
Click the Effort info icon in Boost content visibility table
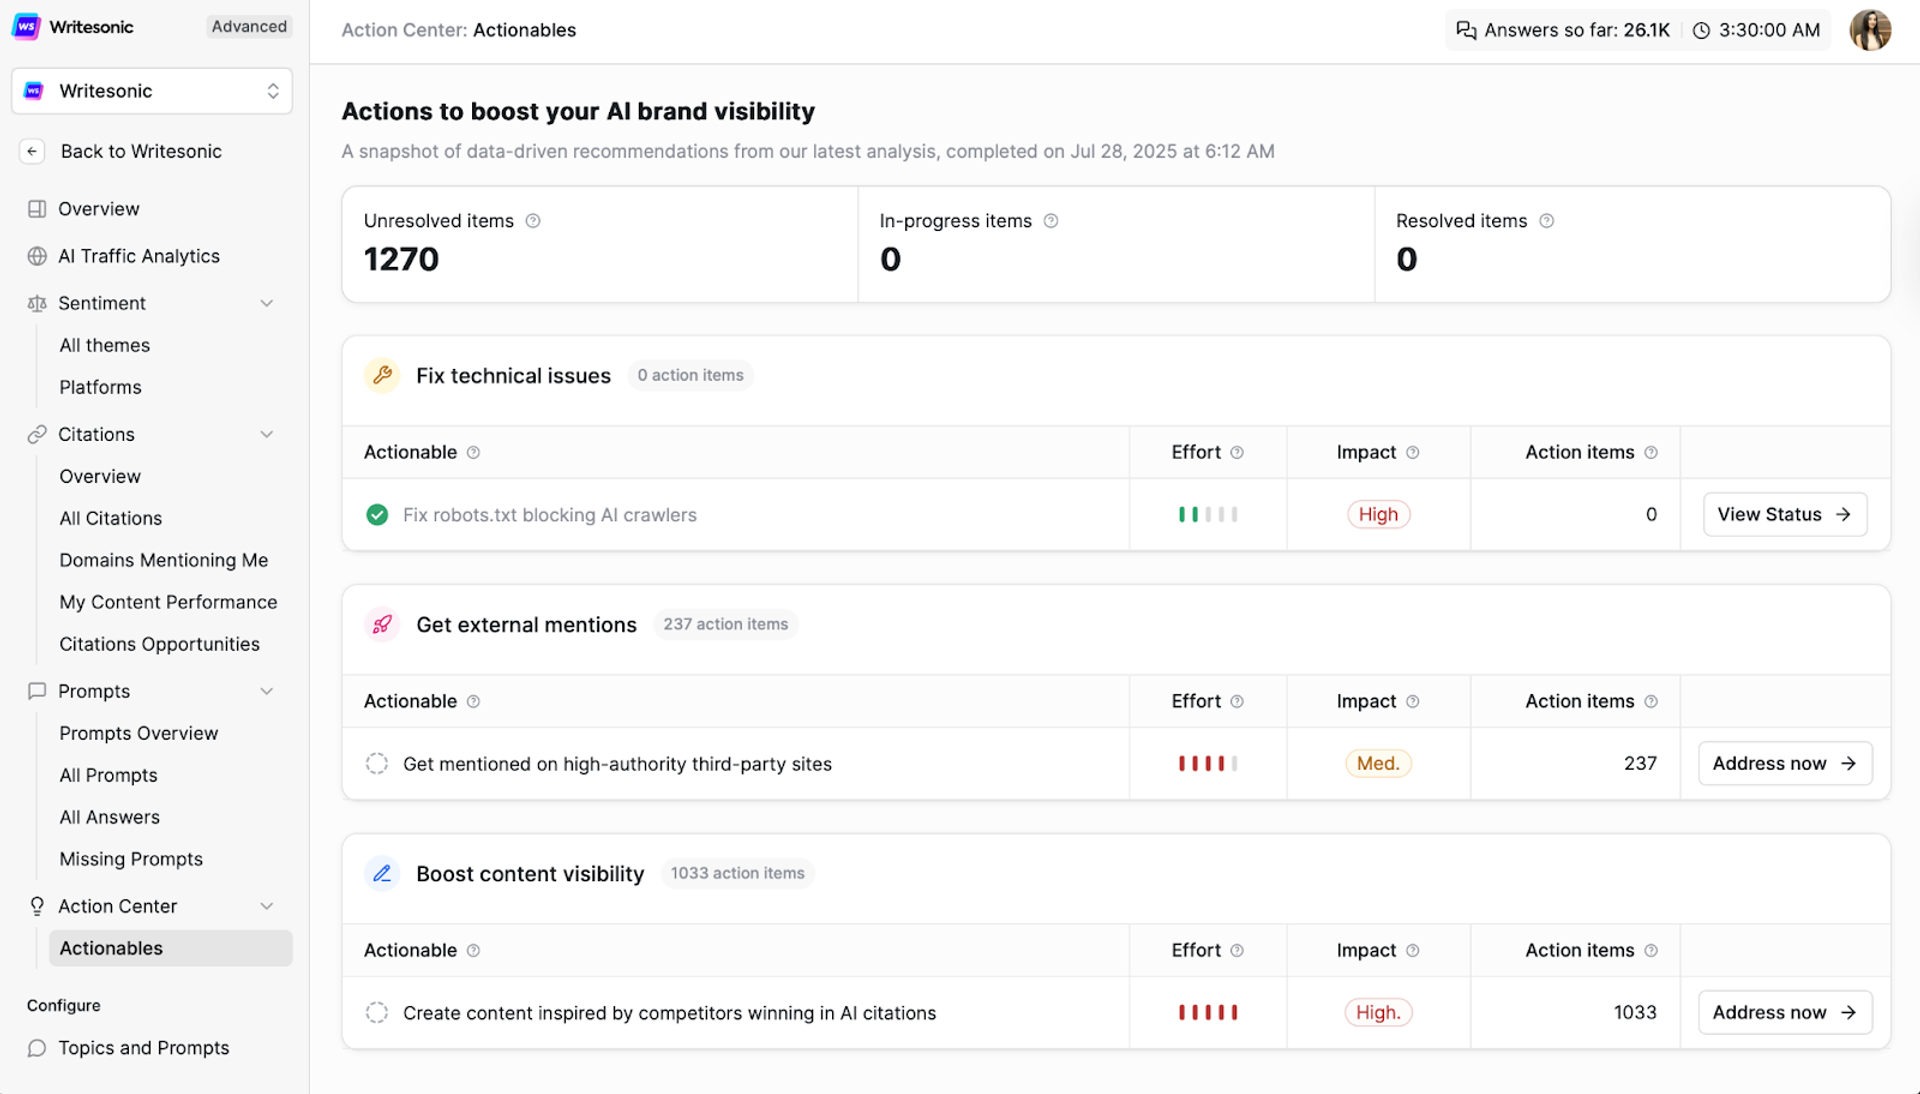click(1237, 950)
